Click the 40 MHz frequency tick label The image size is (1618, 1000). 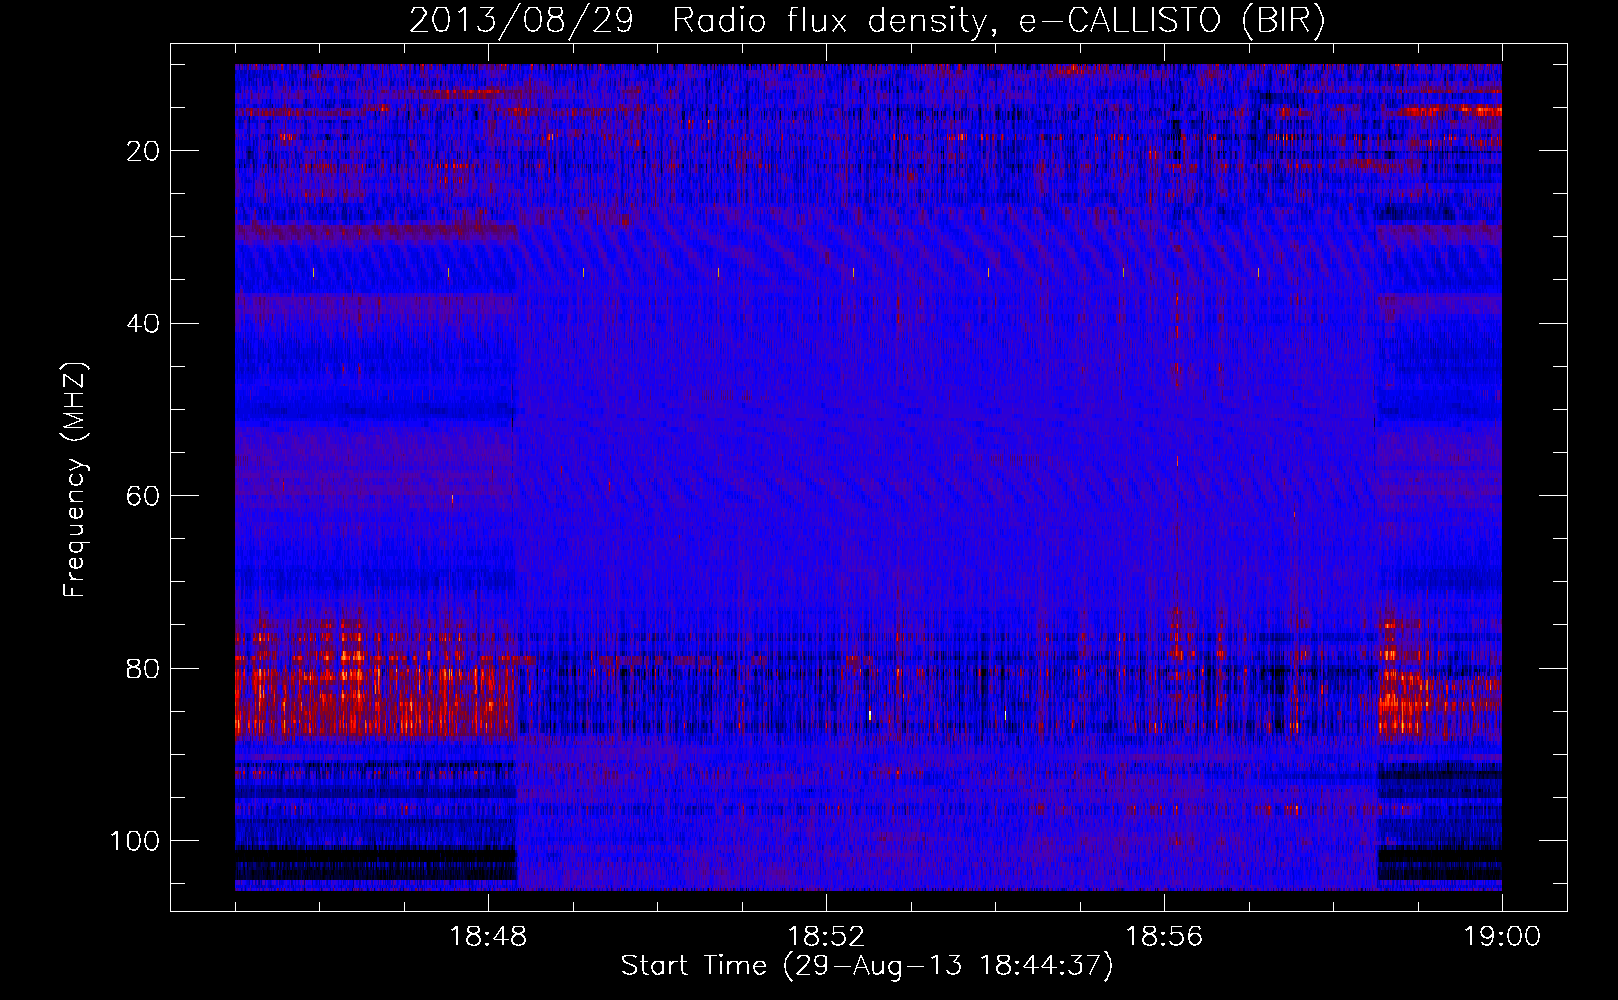pos(144,324)
